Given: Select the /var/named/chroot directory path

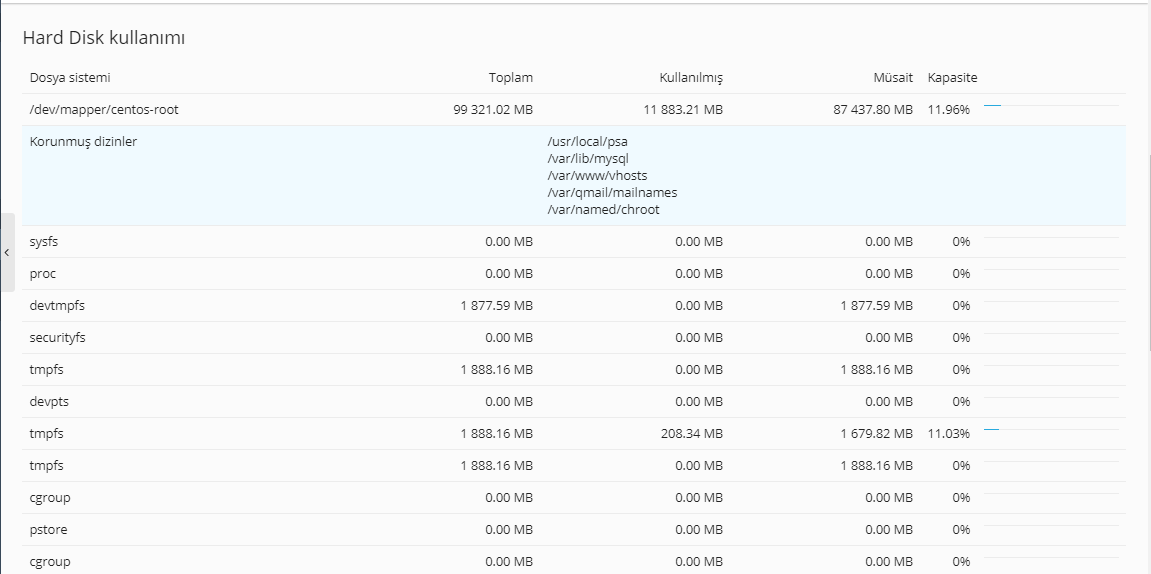Looking at the screenshot, I should coord(603,210).
